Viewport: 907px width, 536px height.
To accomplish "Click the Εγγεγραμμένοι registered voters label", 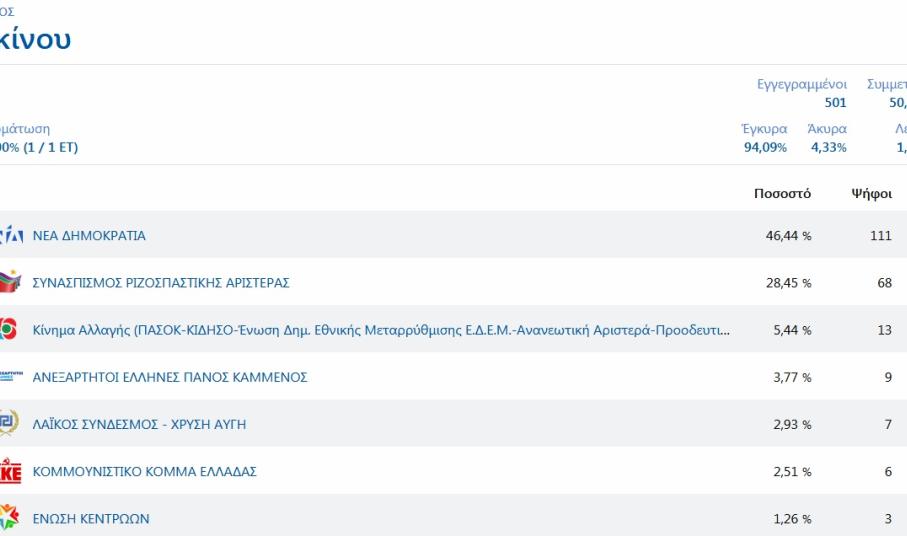I will [x=801, y=87].
